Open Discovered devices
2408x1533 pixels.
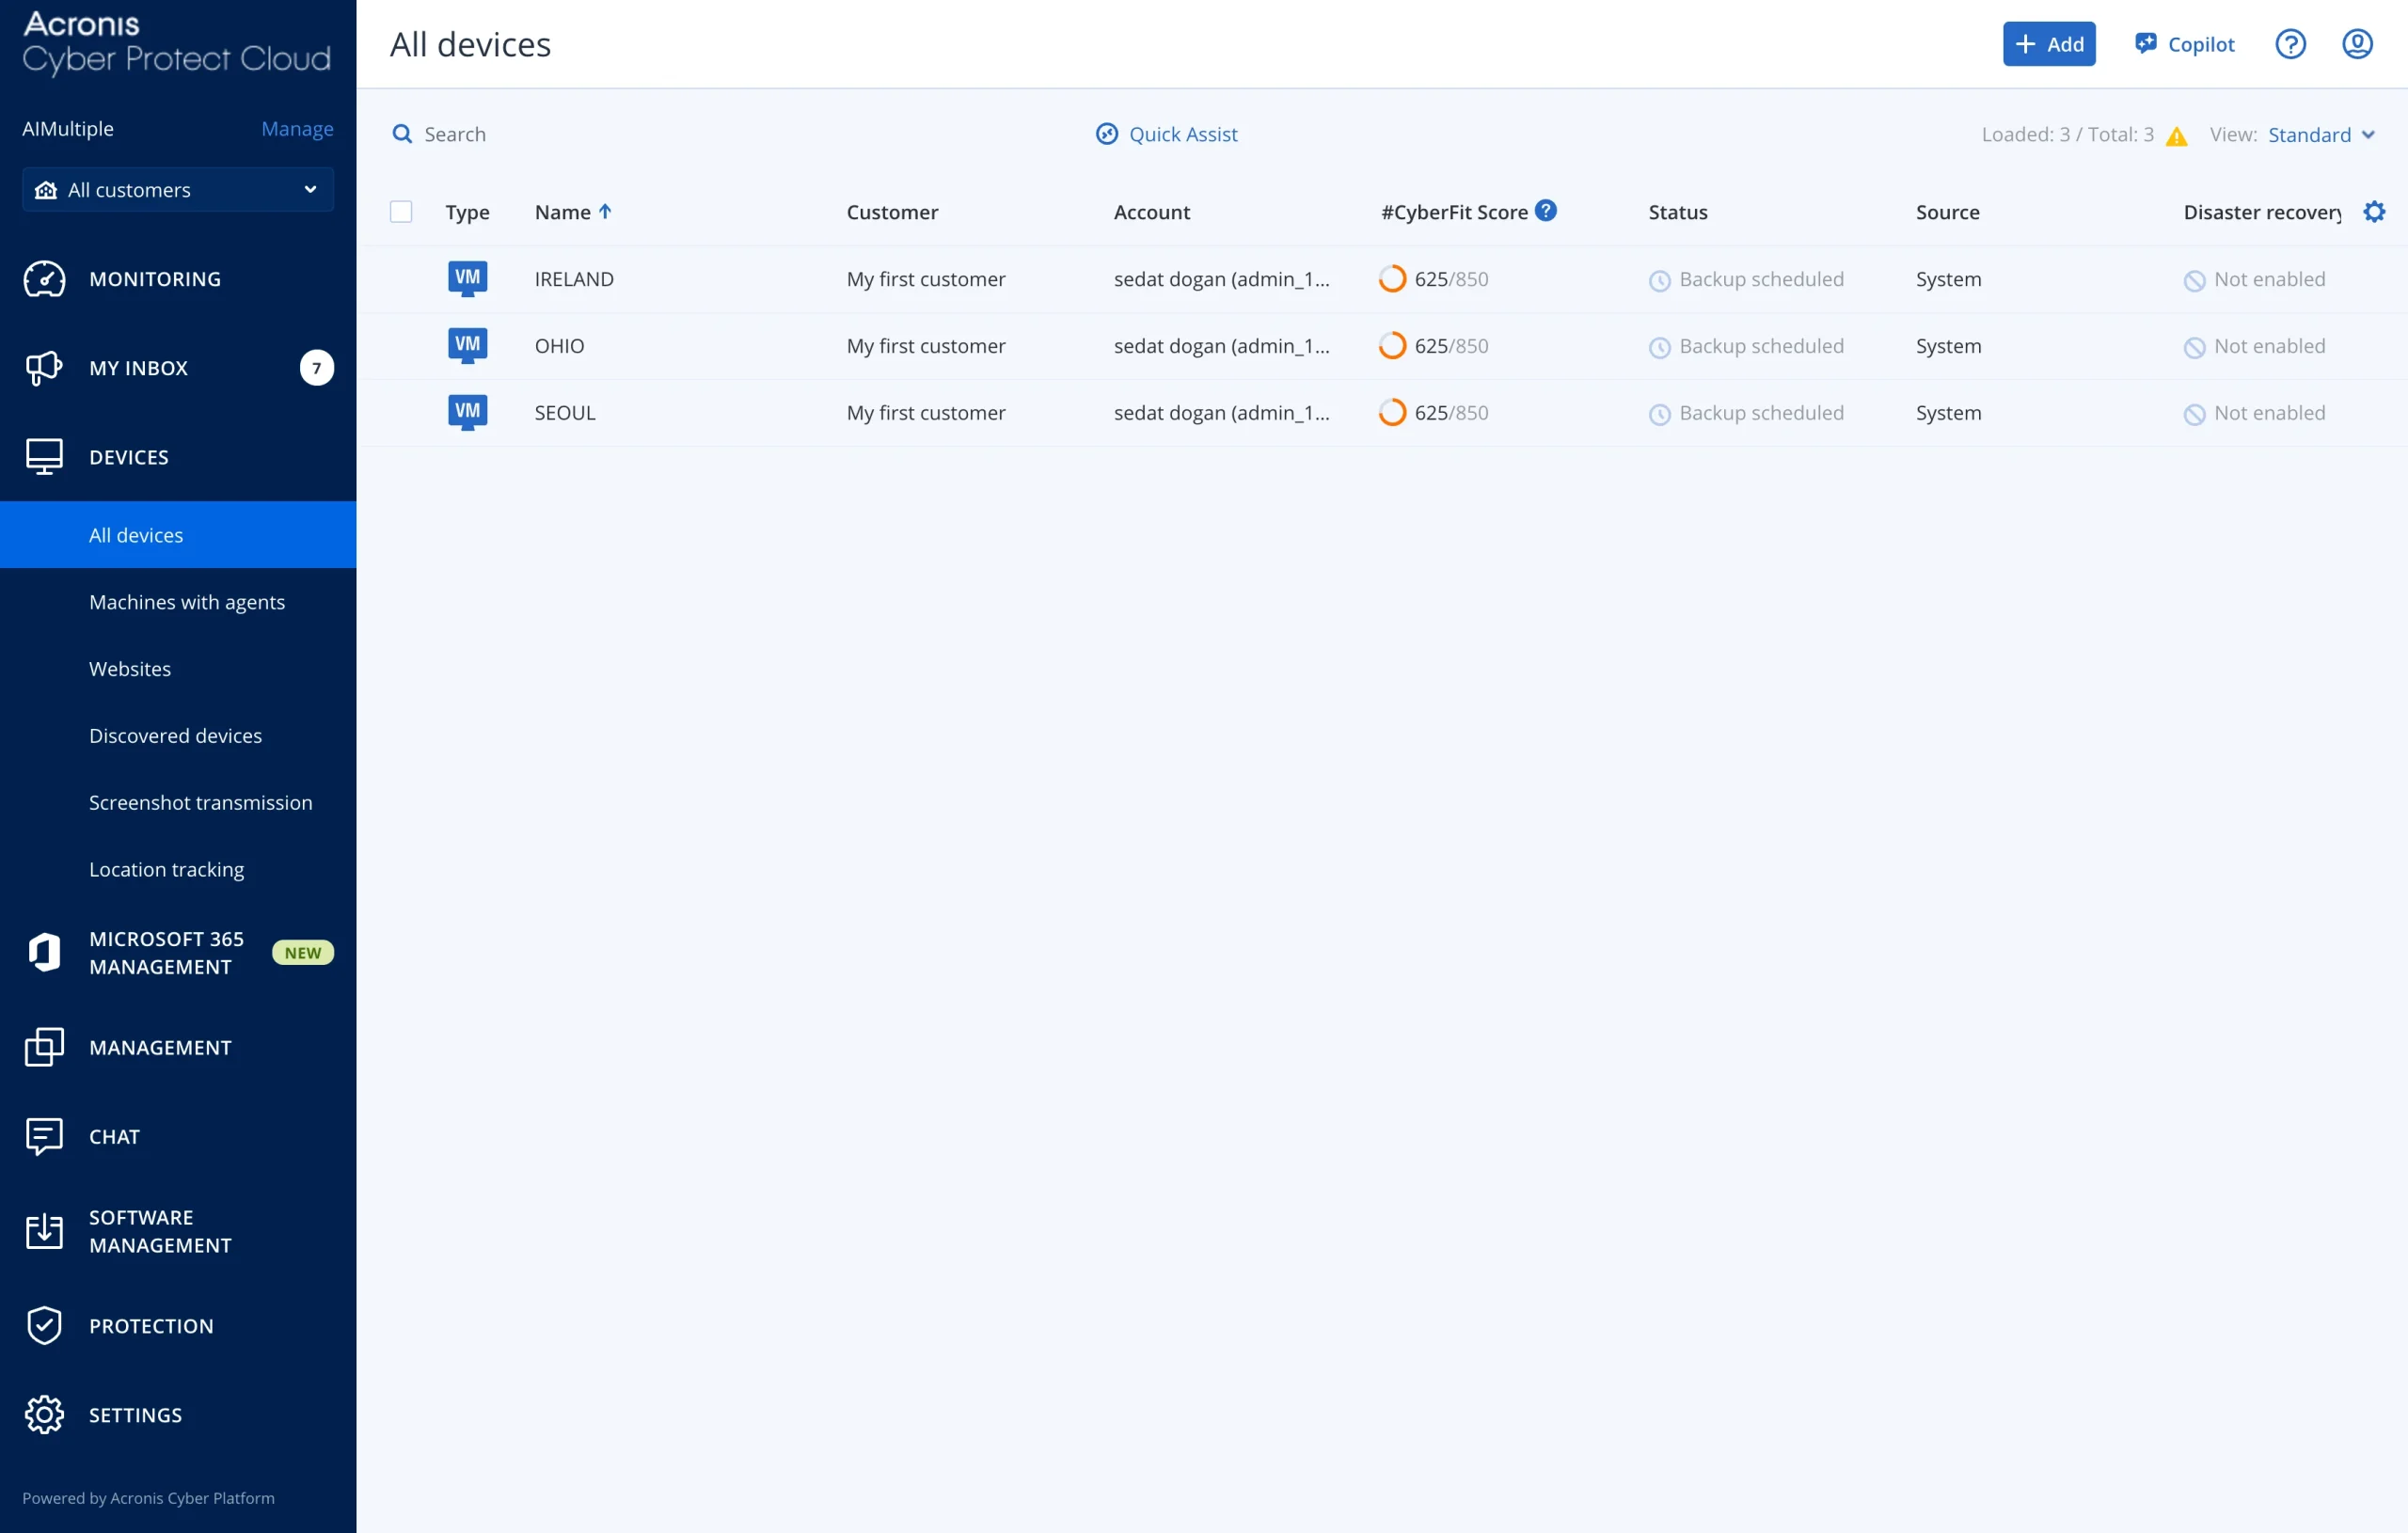pos(176,736)
